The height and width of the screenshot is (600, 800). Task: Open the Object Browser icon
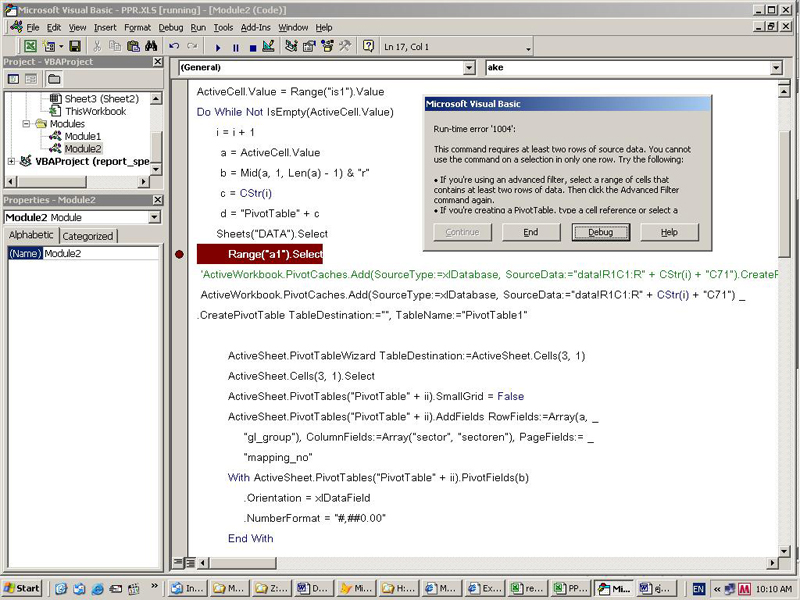pyautogui.click(x=327, y=46)
